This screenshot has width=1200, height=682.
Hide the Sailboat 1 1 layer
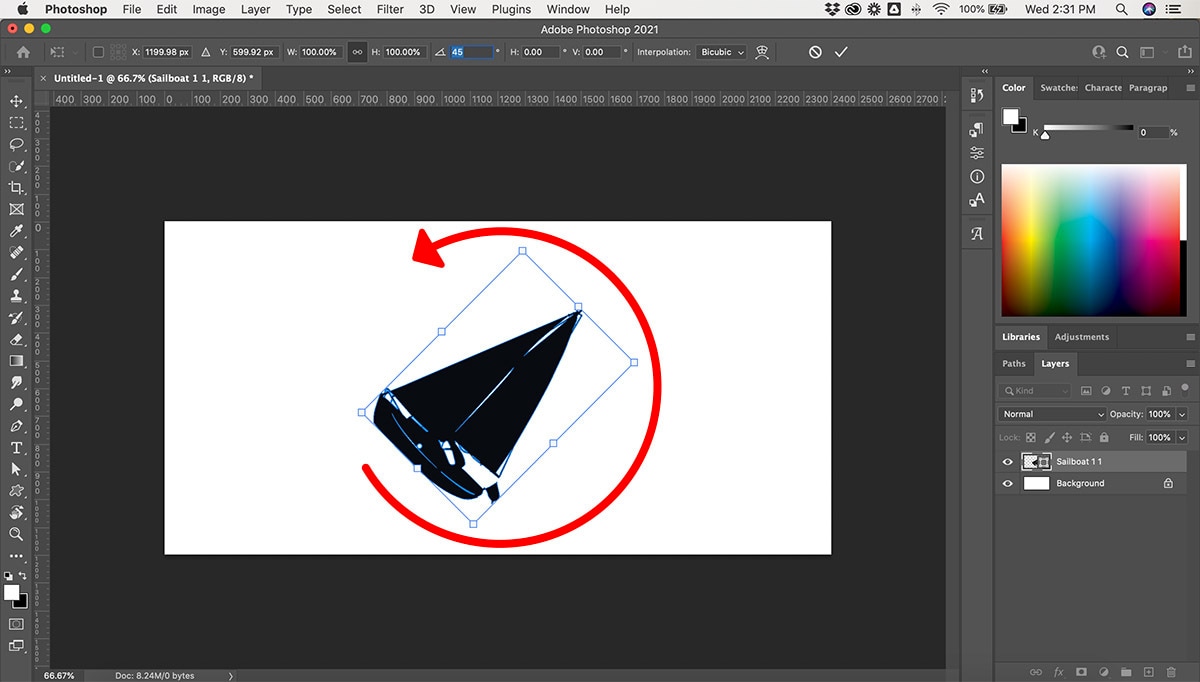[x=1007, y=462]
